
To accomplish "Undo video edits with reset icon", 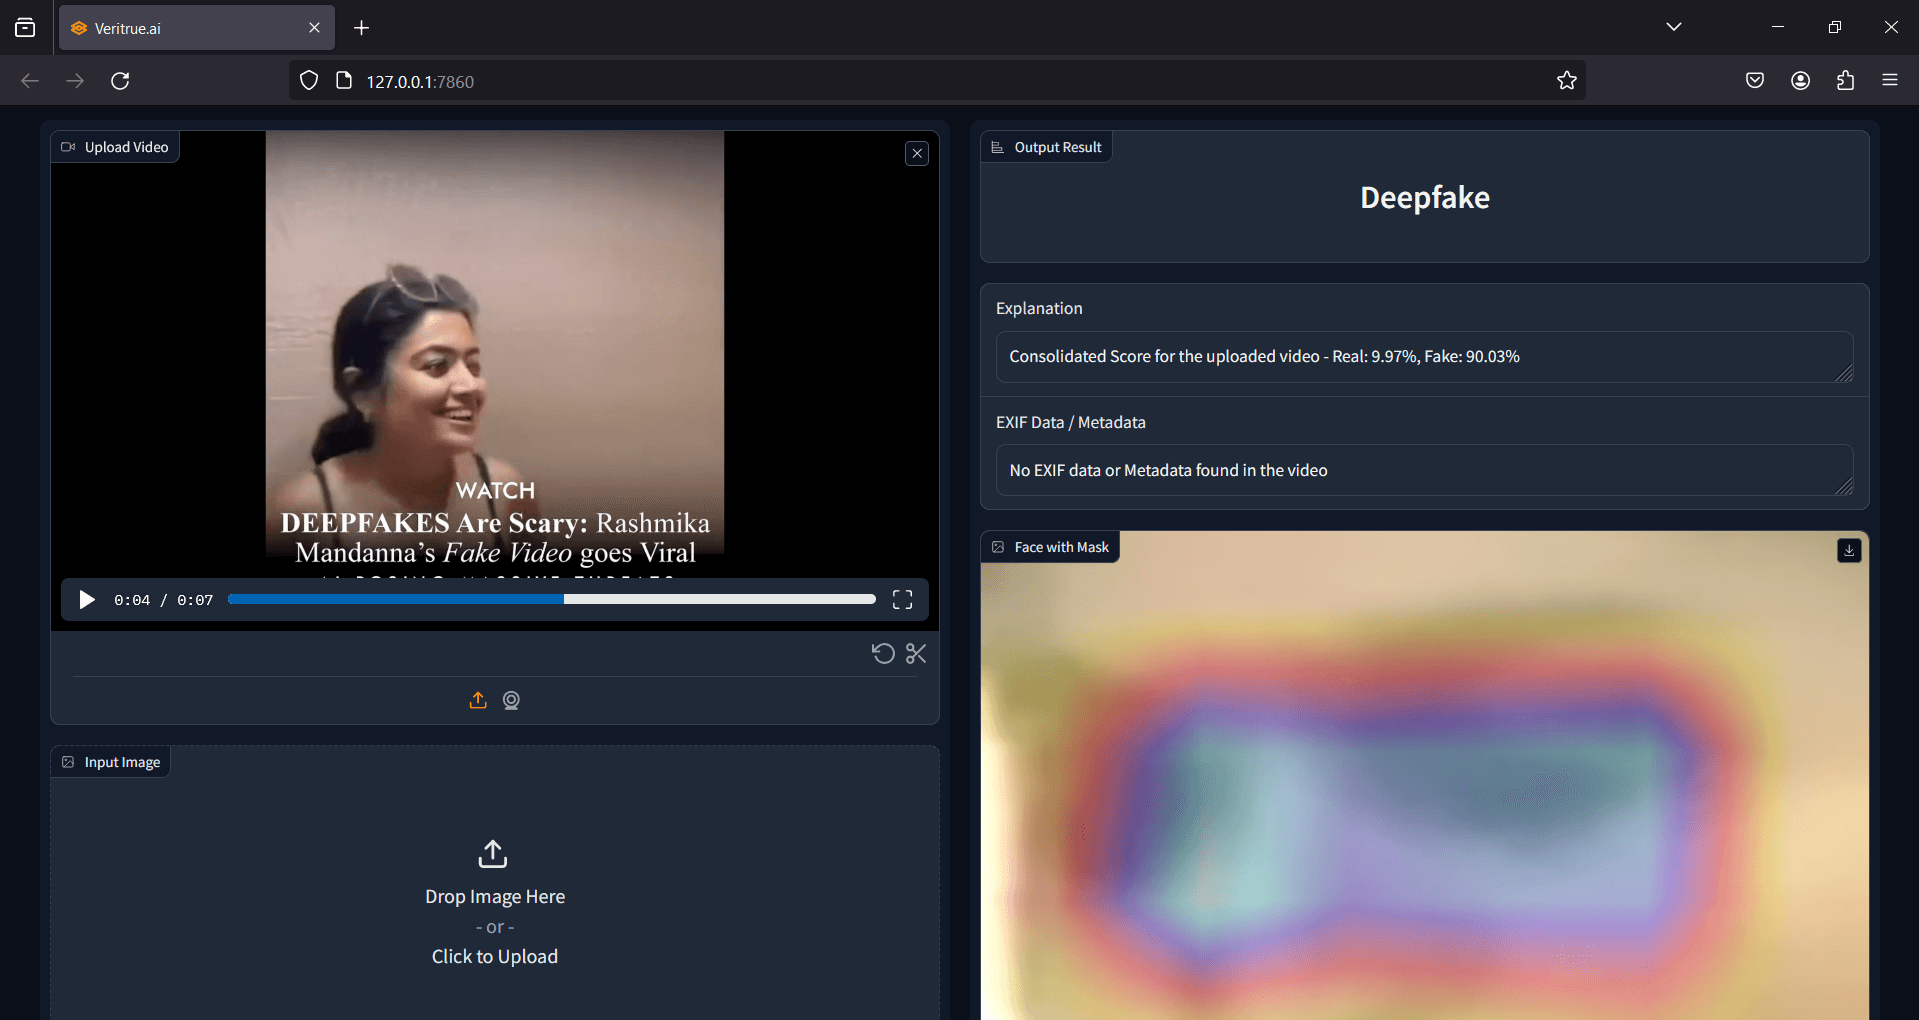I will coord(883,653).
